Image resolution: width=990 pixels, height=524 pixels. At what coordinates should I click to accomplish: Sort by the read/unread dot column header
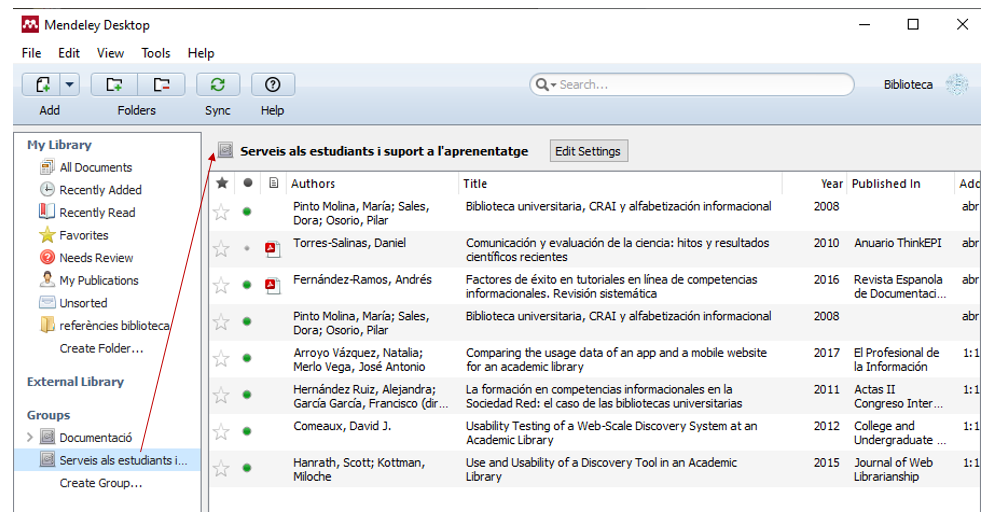point(248,183)
